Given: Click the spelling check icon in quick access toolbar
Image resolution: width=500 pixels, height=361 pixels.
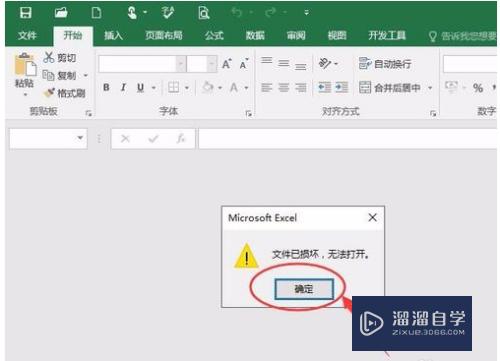Looking at the screenshot, I should (x=168, y=13).
